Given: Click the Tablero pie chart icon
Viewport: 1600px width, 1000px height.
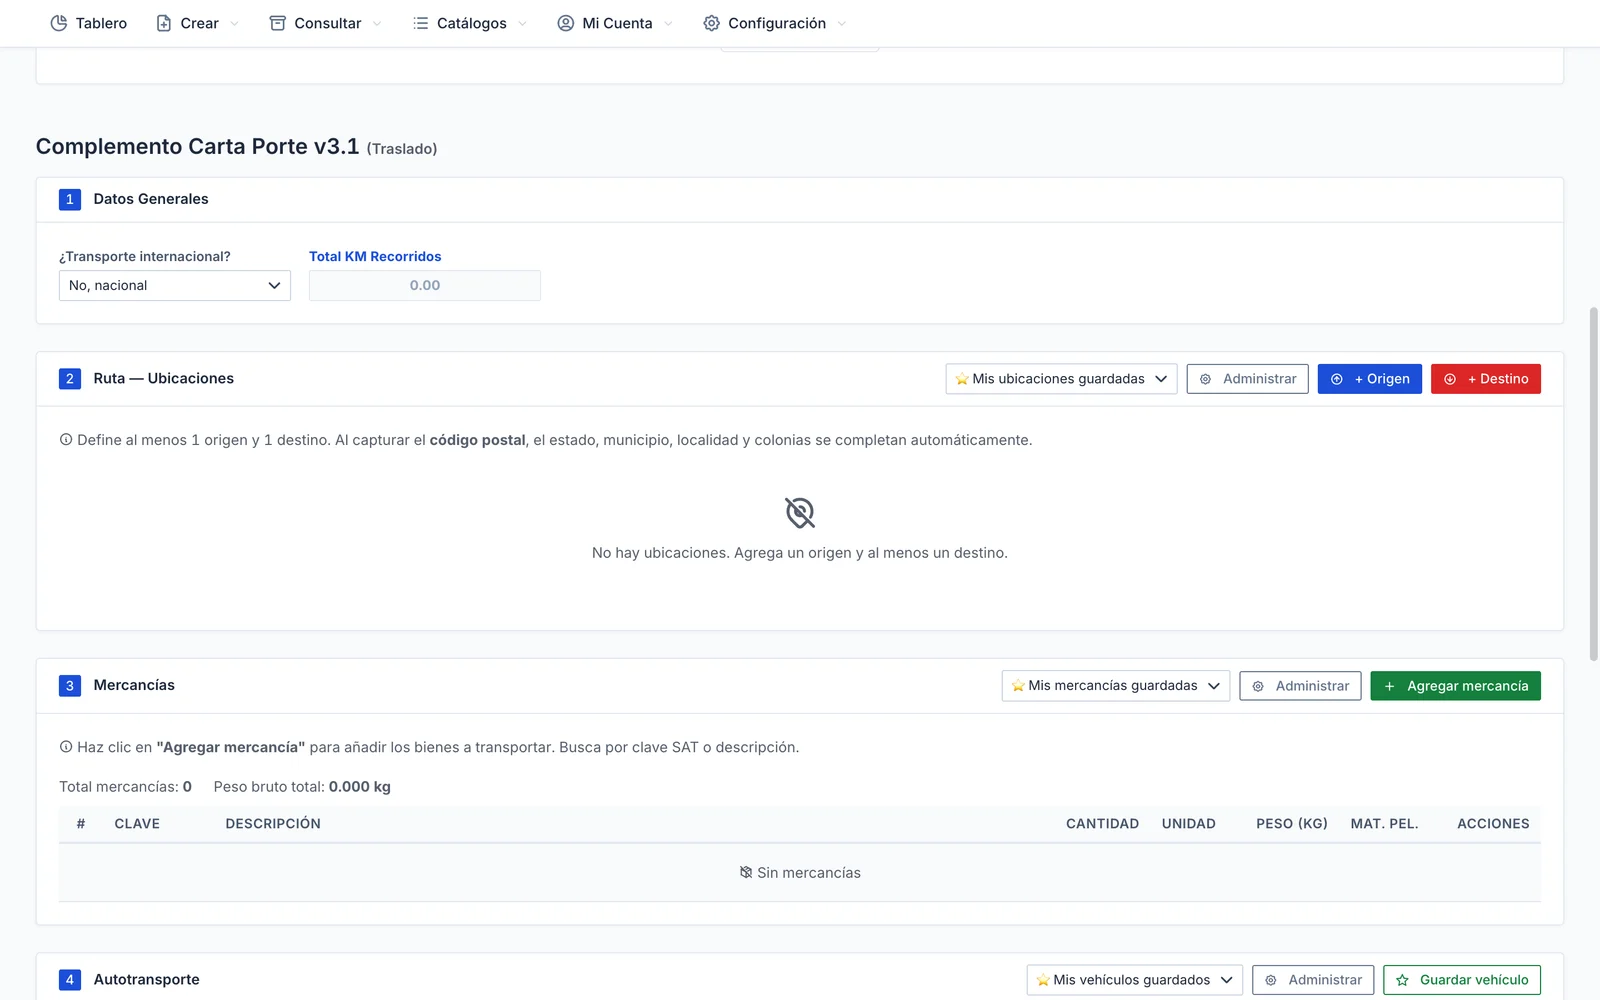Looking at the screenshot, I should point(59,23).
